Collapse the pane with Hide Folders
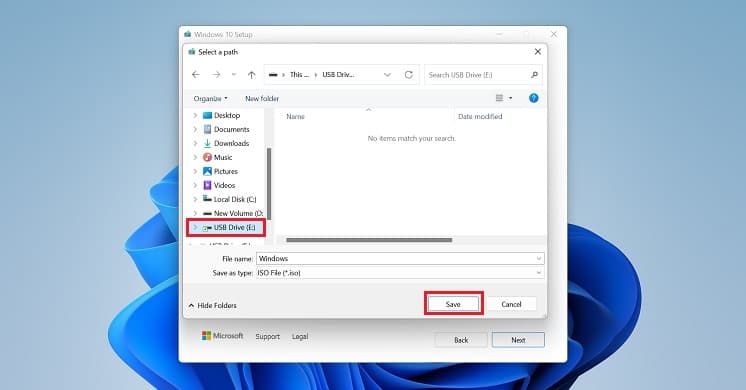Viewport: 746px width, 390px height. click(x=212, y=305)
